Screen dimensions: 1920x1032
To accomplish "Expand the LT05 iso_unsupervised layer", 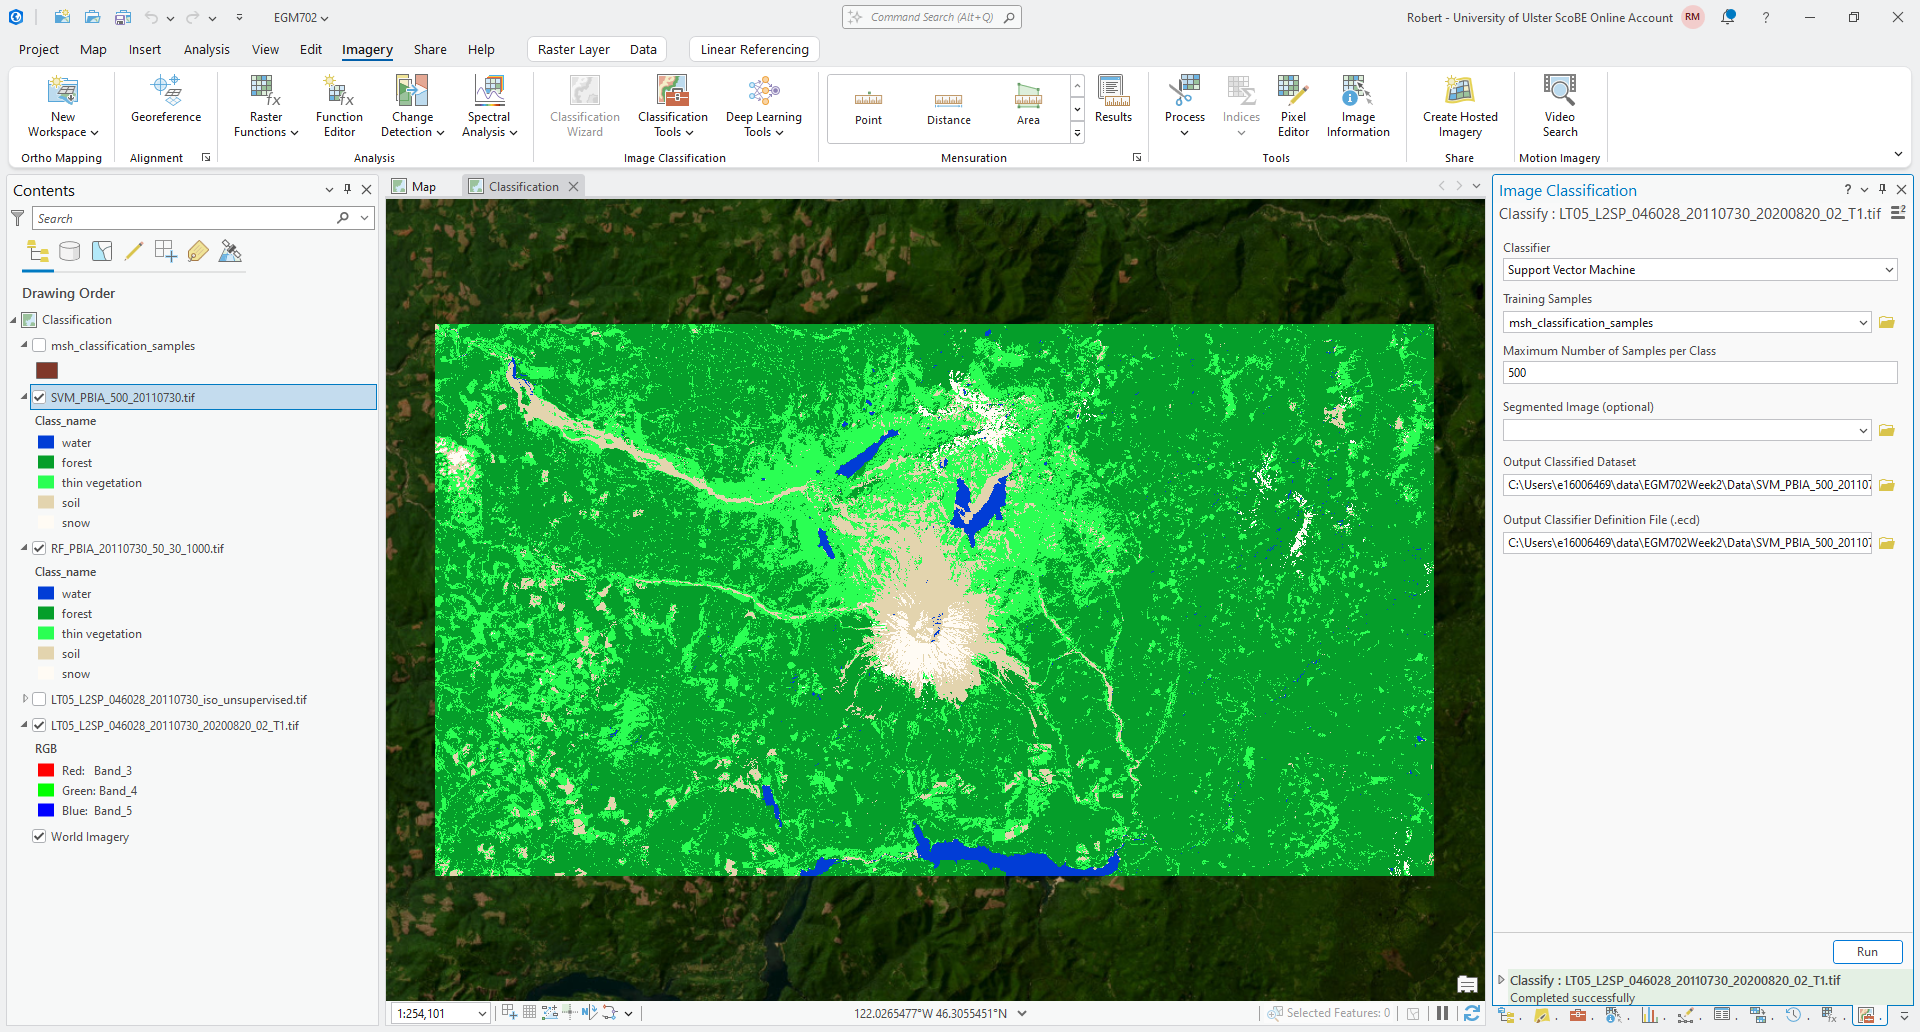I will (25, 700).
